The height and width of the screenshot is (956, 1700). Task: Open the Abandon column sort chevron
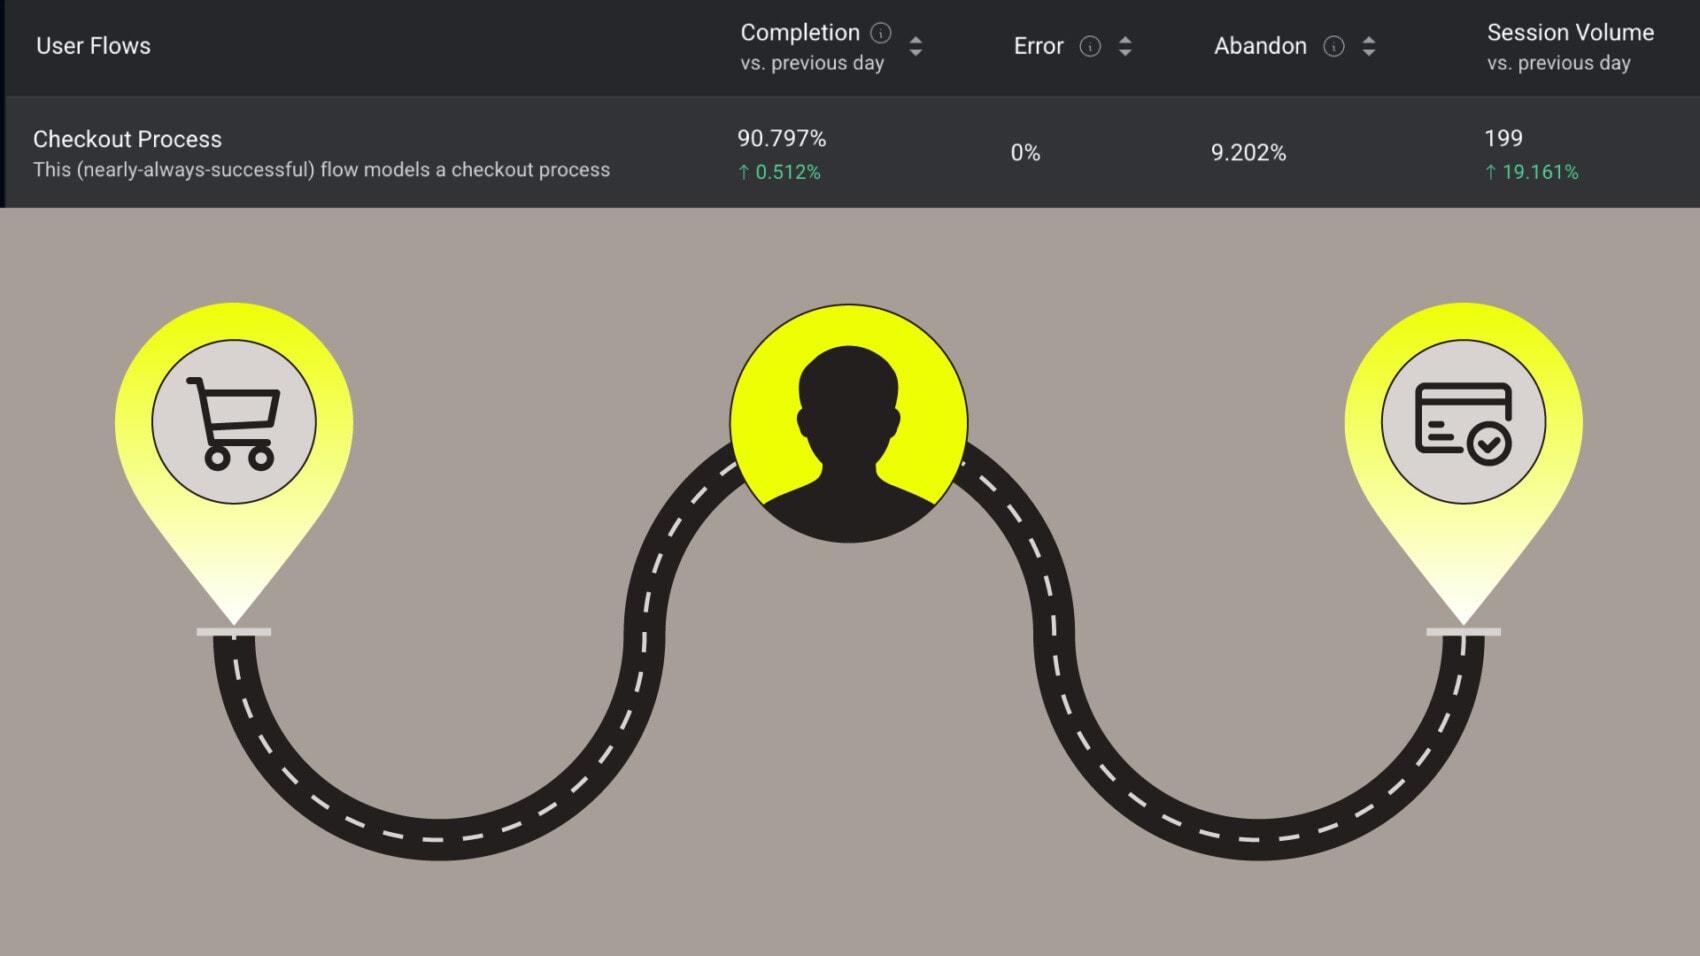click(x=1368, y=46)
